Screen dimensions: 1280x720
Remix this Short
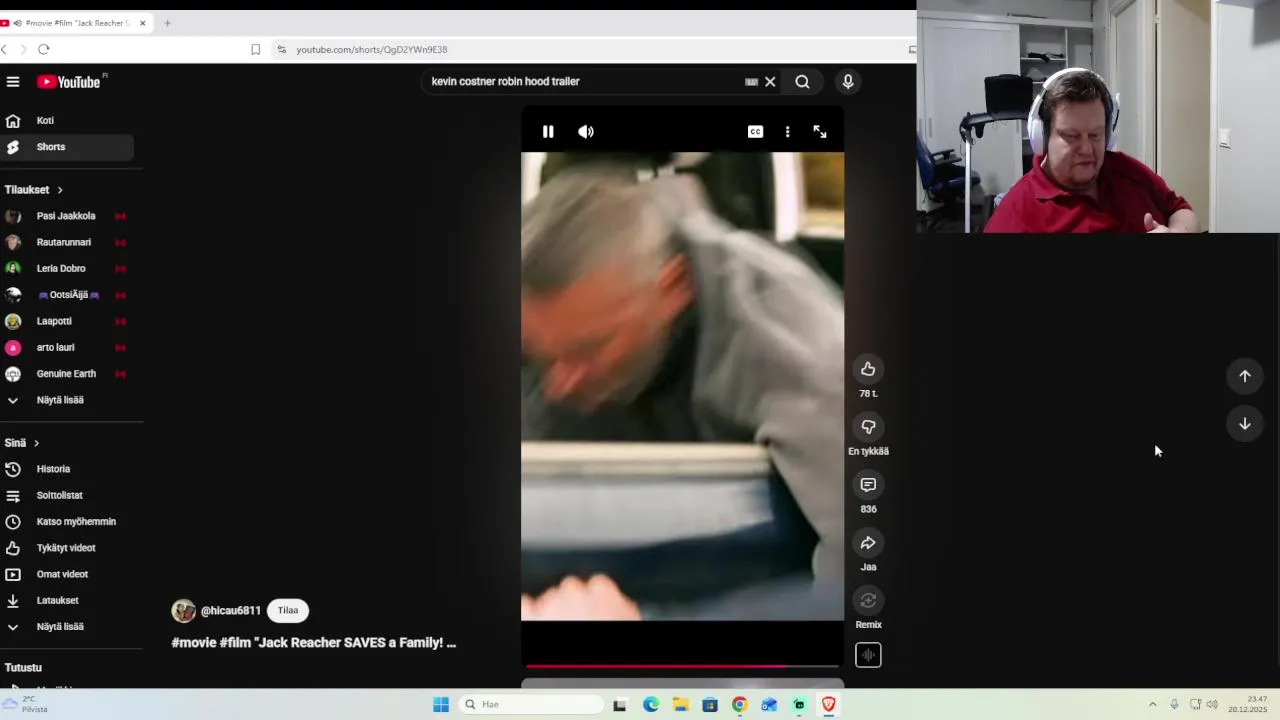pos(868,600)
